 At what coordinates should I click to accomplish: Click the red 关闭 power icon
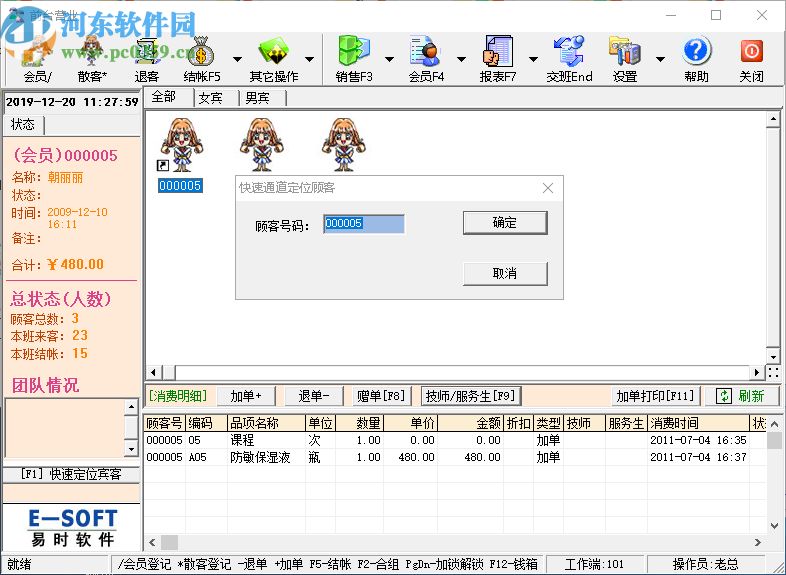(x=751, y=60)
